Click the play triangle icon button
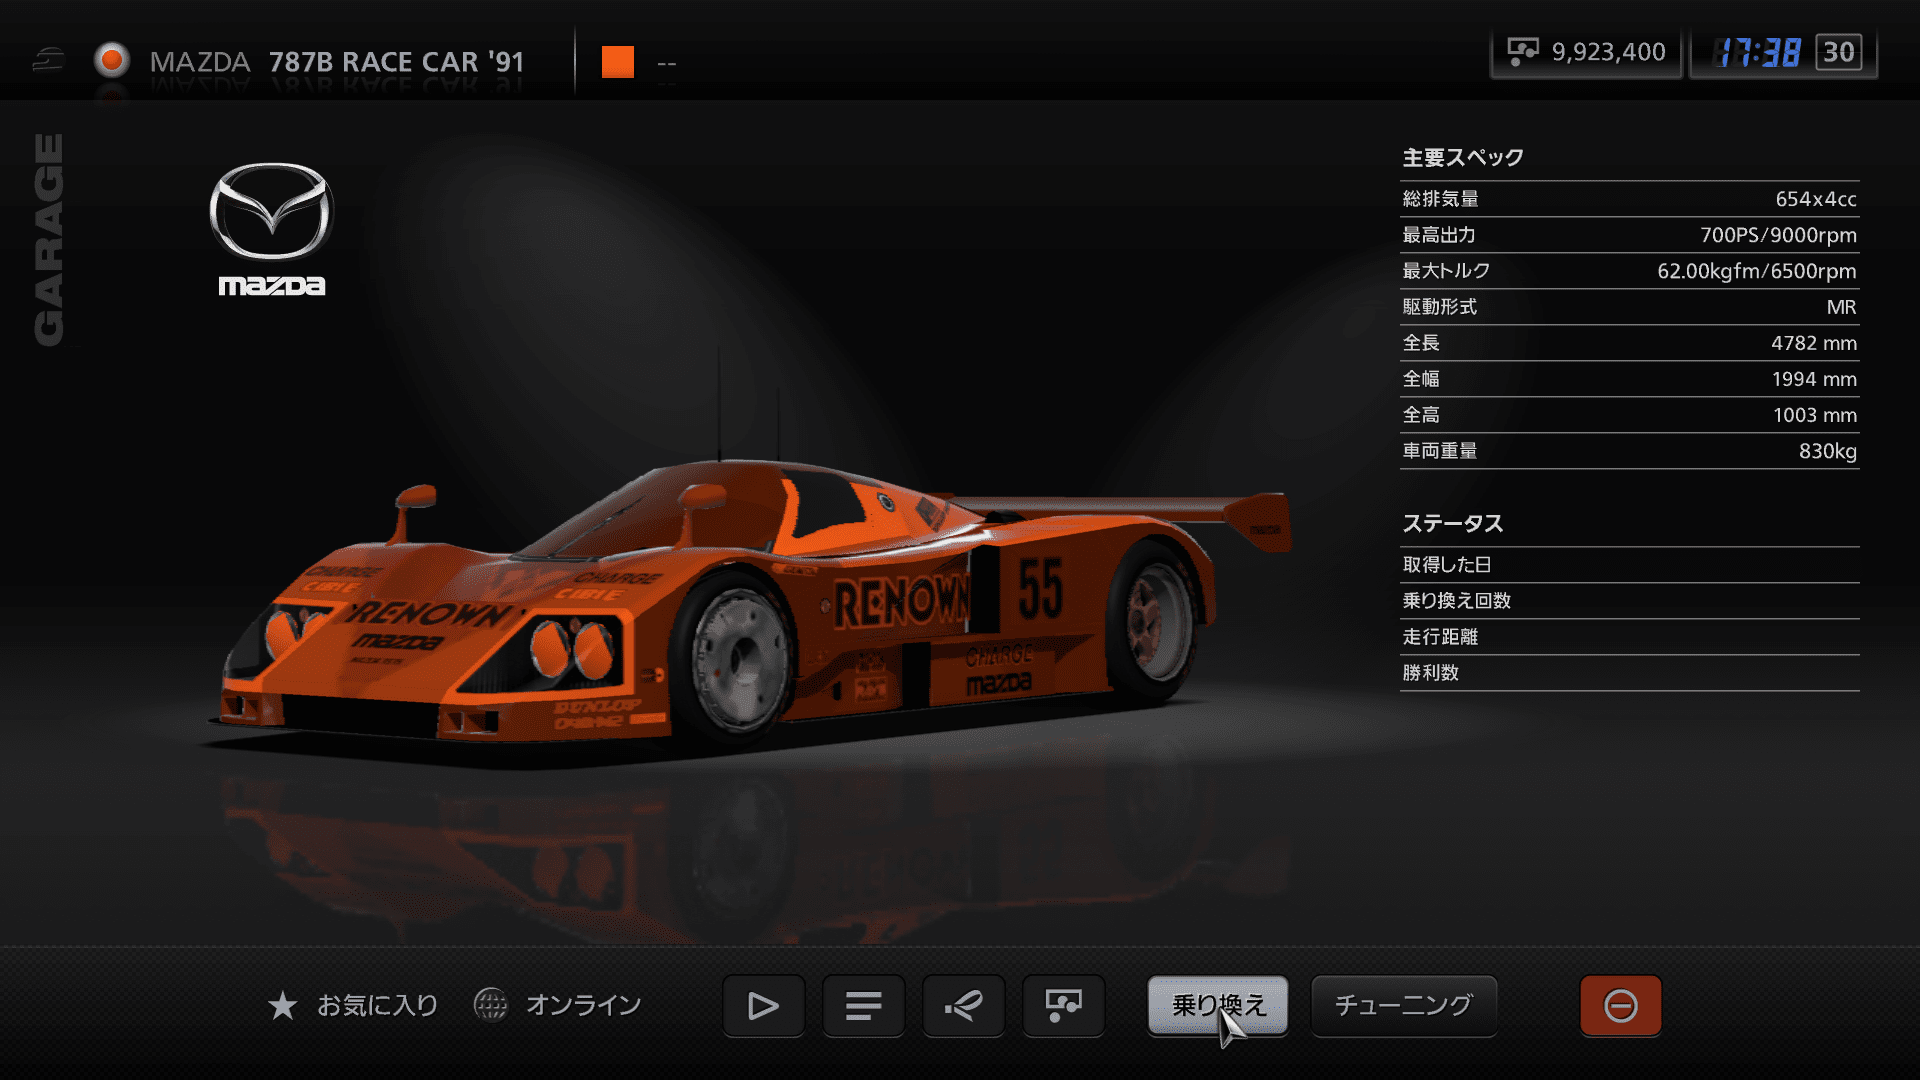The image size is (1920, 1080). click(x=763, y=1005)
